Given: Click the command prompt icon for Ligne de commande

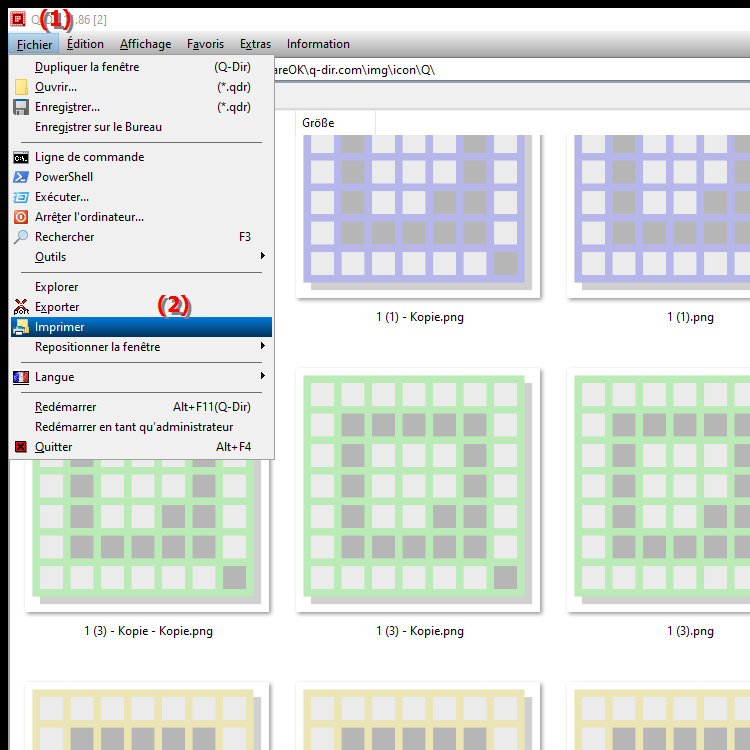Looking at the screenshot, I should coord(21,157).
